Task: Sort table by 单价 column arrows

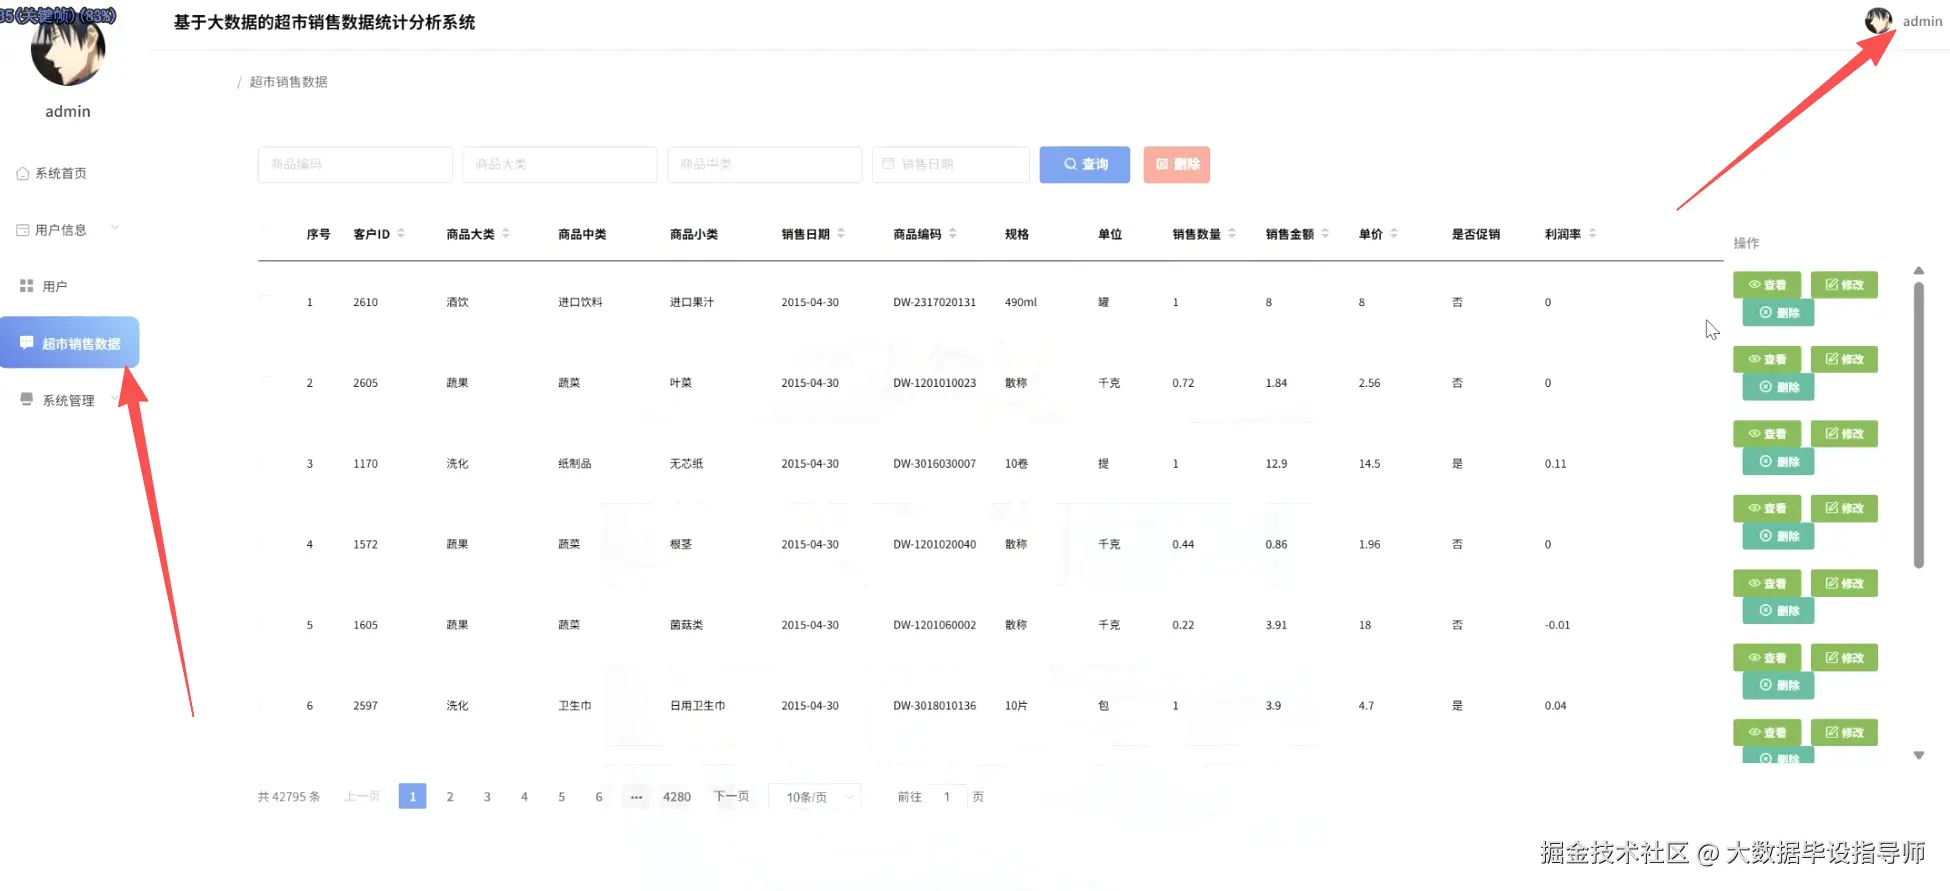Action: click(x=1394, y=233)
